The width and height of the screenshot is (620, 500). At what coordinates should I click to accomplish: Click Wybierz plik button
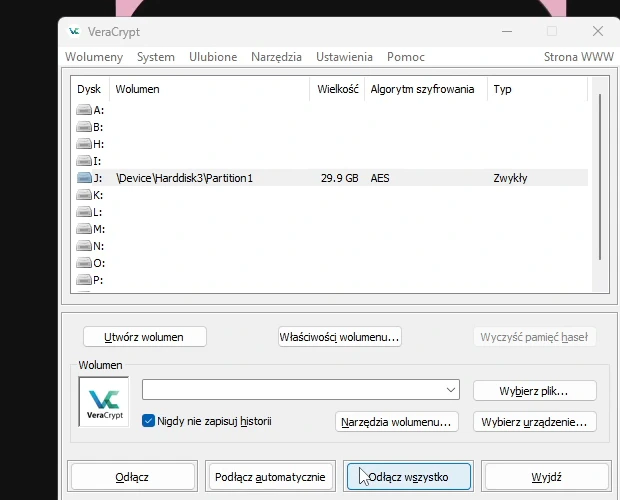click(x=535, y=391)
